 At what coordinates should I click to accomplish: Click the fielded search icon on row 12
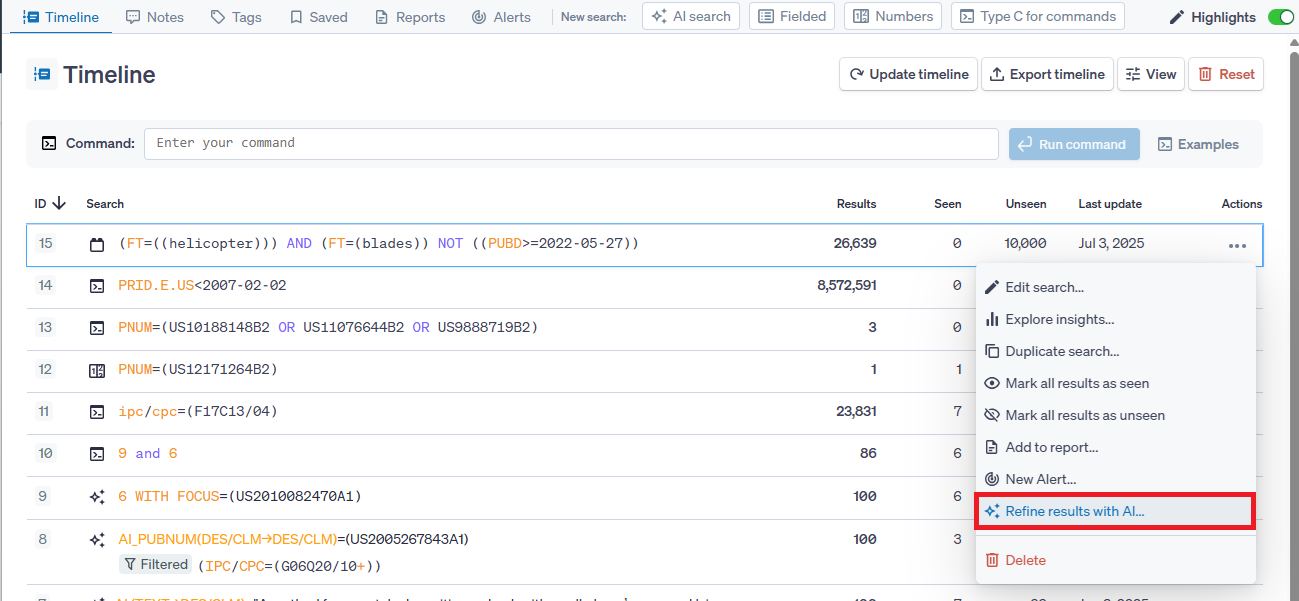(x=97, y=370)
